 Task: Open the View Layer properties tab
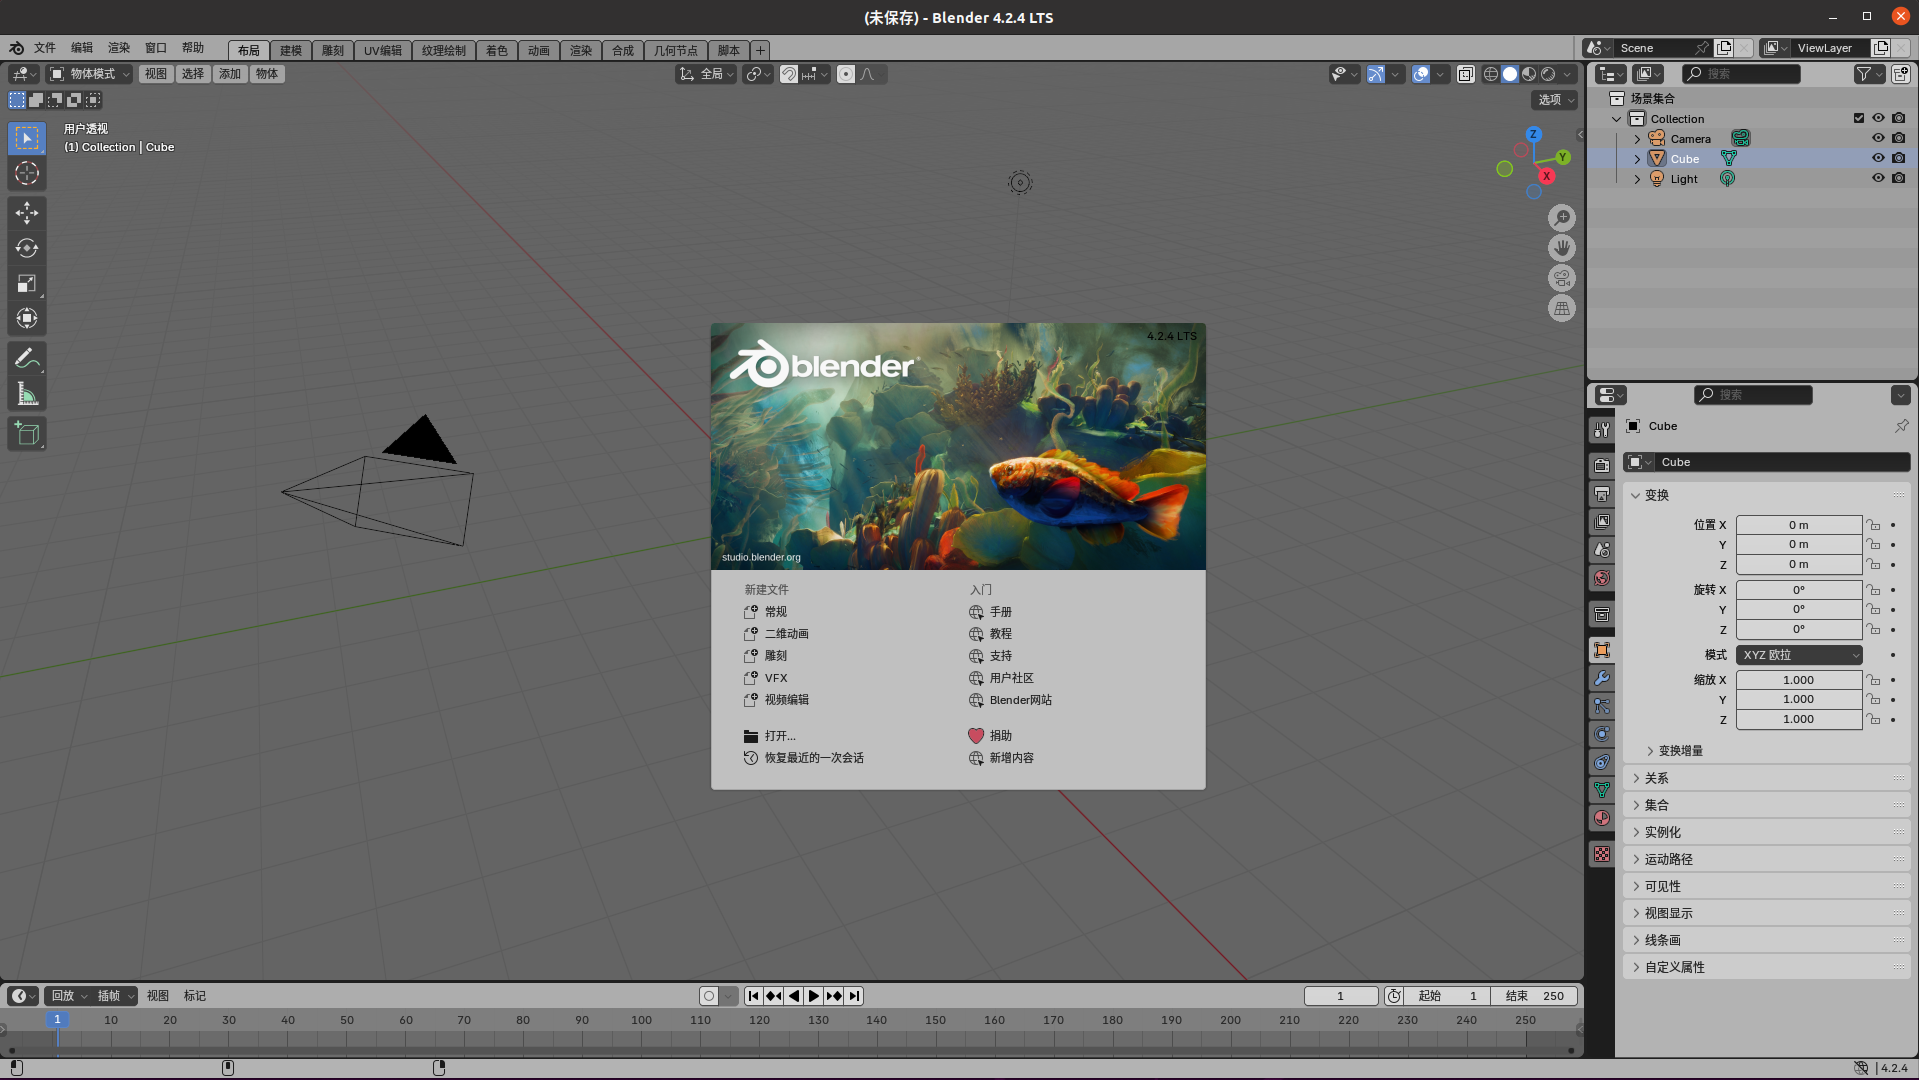(x=1602, y=522)
